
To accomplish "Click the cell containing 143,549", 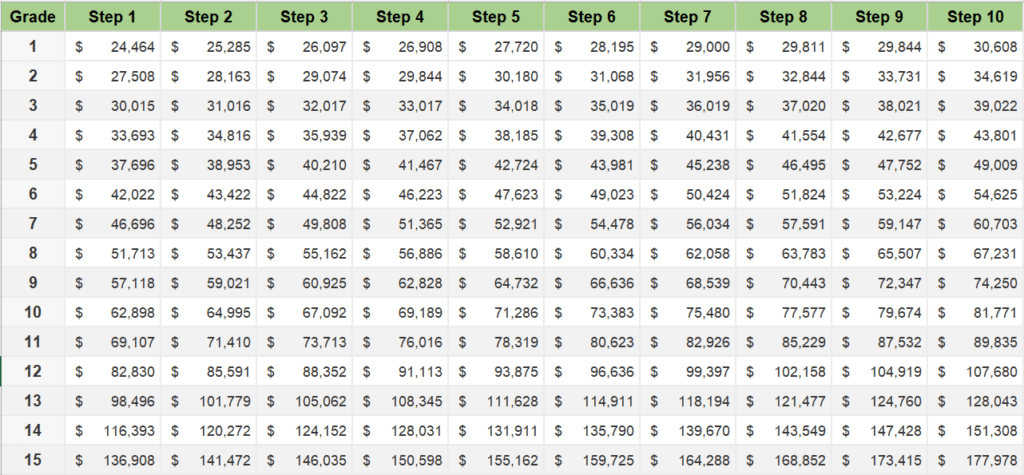I will coord(784,430).
